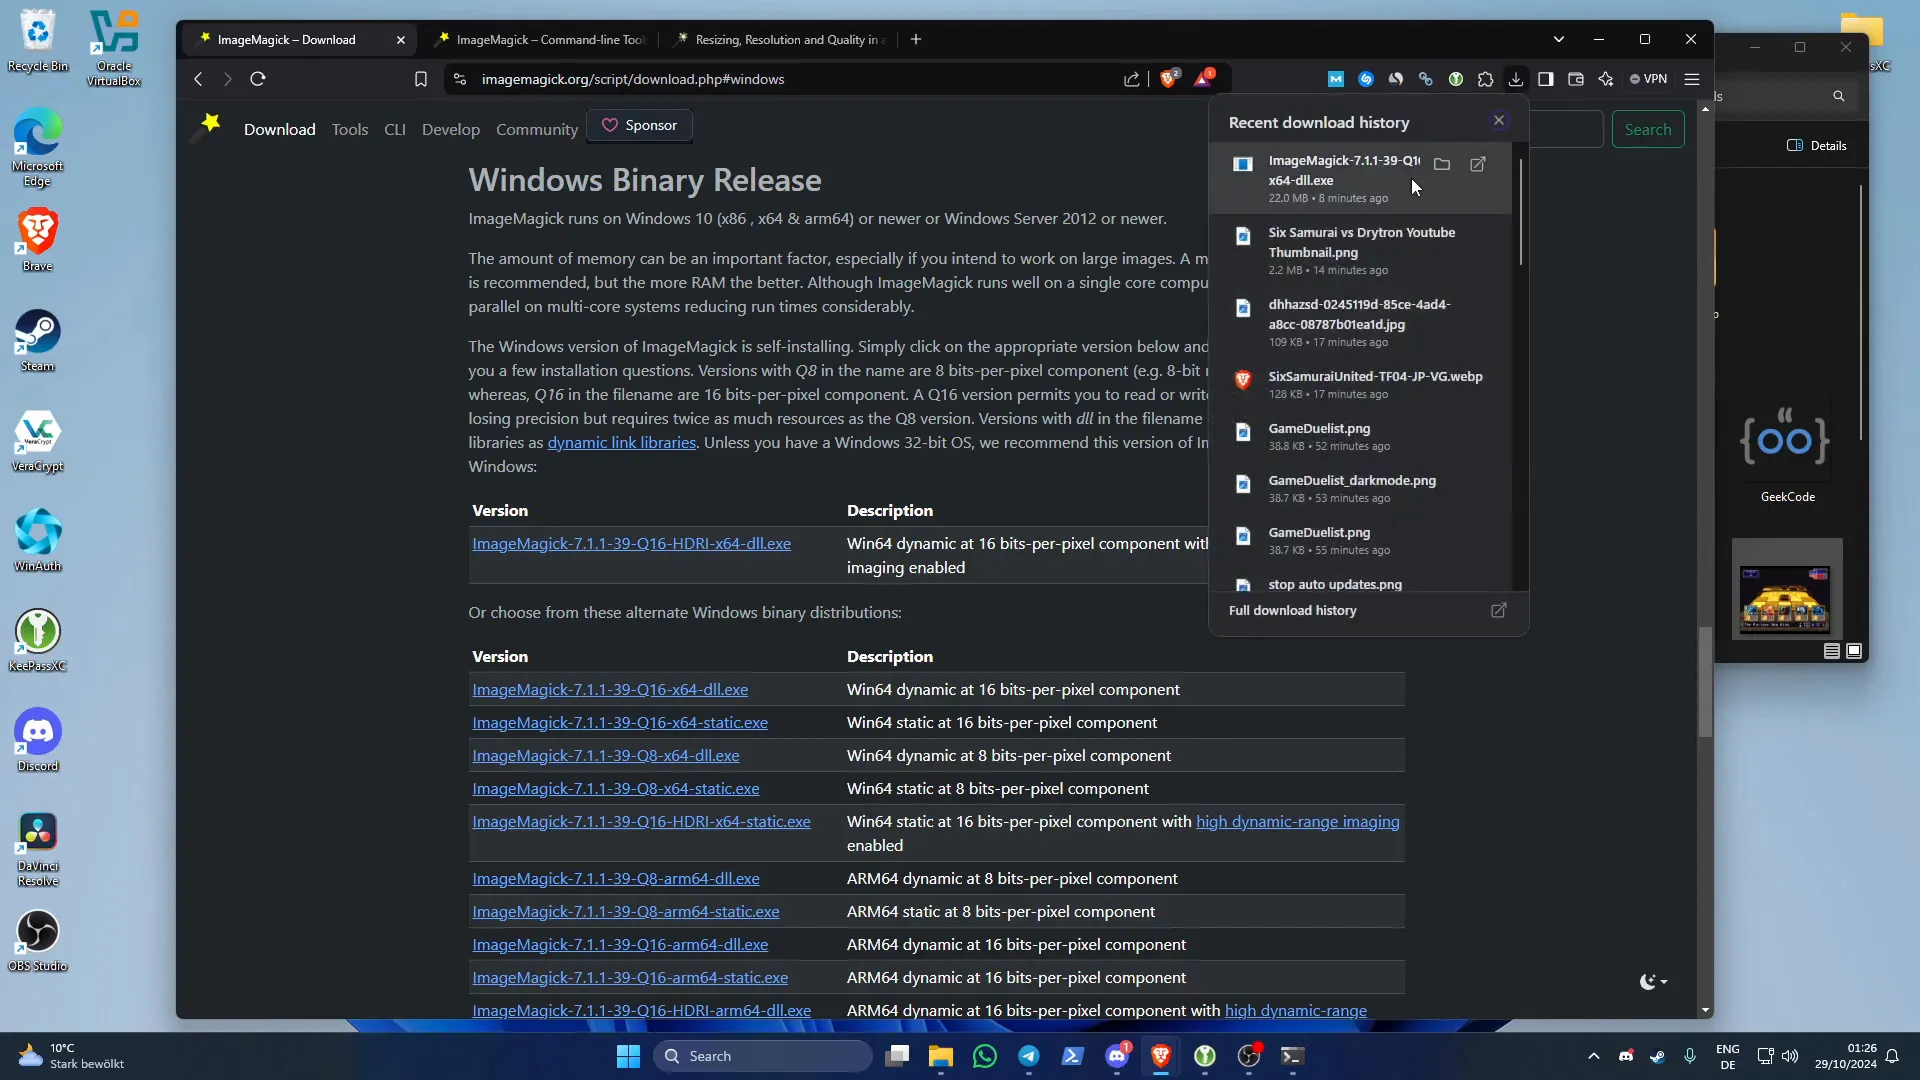The width and height of the screenshot is (1920, 1080).
Task: Download ImageMagick-7.1.1-39-Q8-arm64-static.exe
Action: (626, 911)
